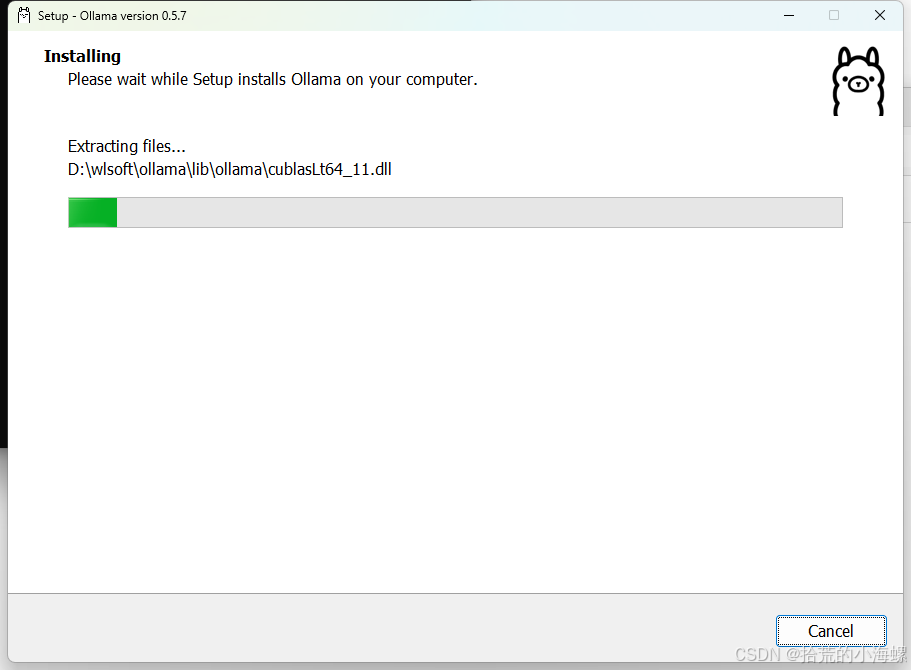This screenshot has width=911, height=670.
Task: Click the disabled maximize button
Action: pos(834,16)
